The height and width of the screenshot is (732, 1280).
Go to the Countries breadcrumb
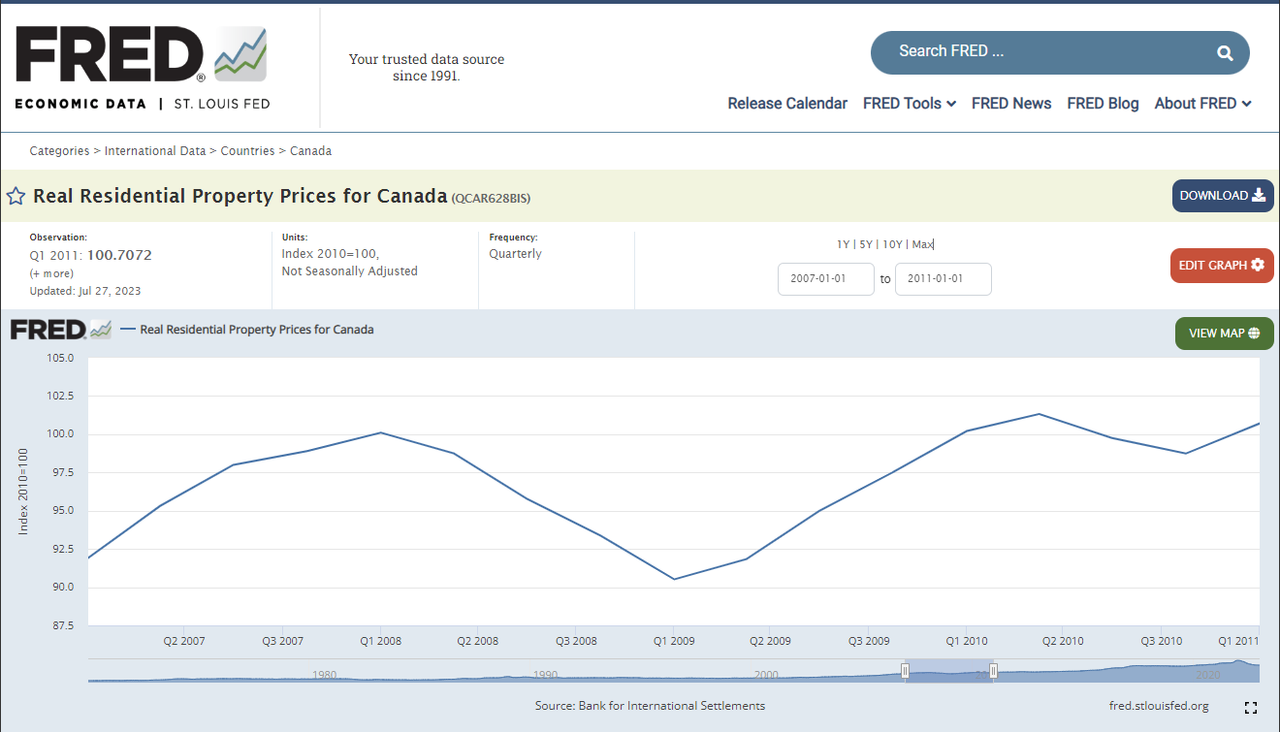click(247, 151)
